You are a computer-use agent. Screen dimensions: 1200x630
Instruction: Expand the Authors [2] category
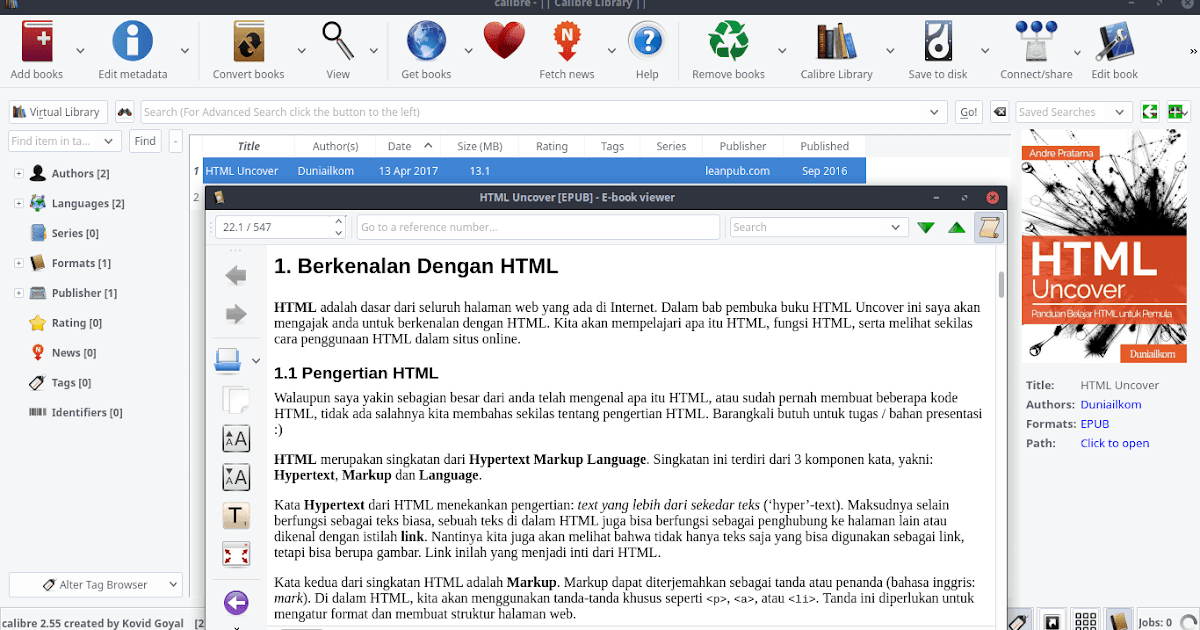coord(18,174)
